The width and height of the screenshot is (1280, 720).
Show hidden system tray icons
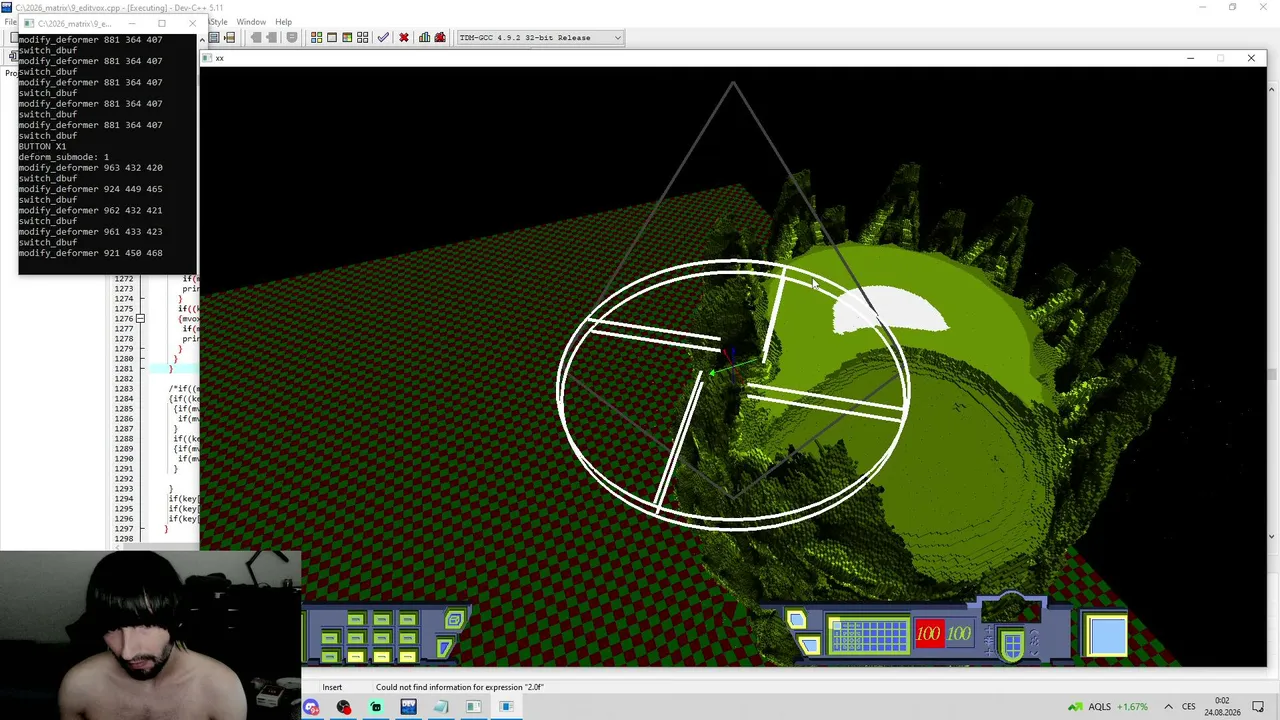click(1170, 707)
